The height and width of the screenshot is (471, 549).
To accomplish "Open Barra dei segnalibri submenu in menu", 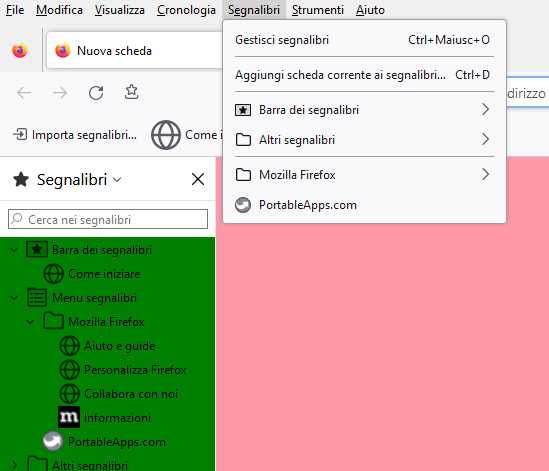I will (364, 110).
